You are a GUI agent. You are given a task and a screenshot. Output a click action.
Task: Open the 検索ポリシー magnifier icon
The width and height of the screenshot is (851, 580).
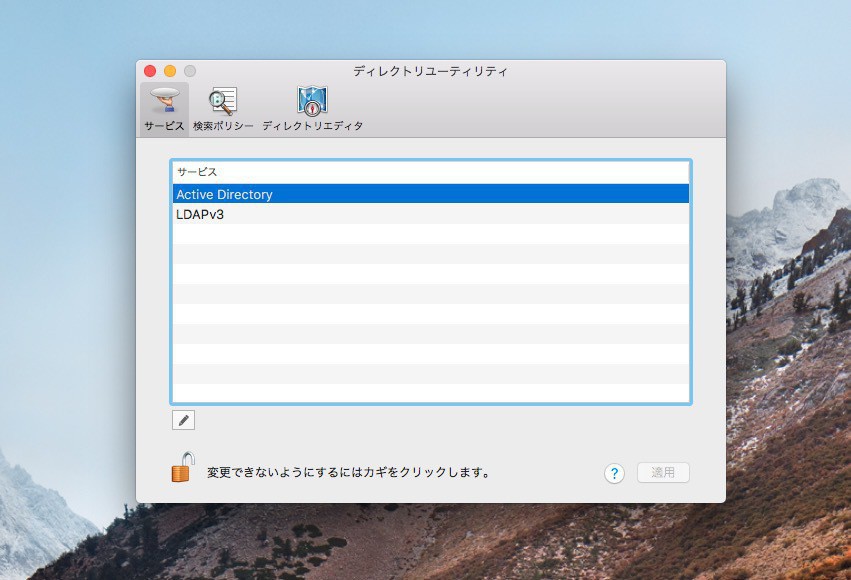[222, 101]
